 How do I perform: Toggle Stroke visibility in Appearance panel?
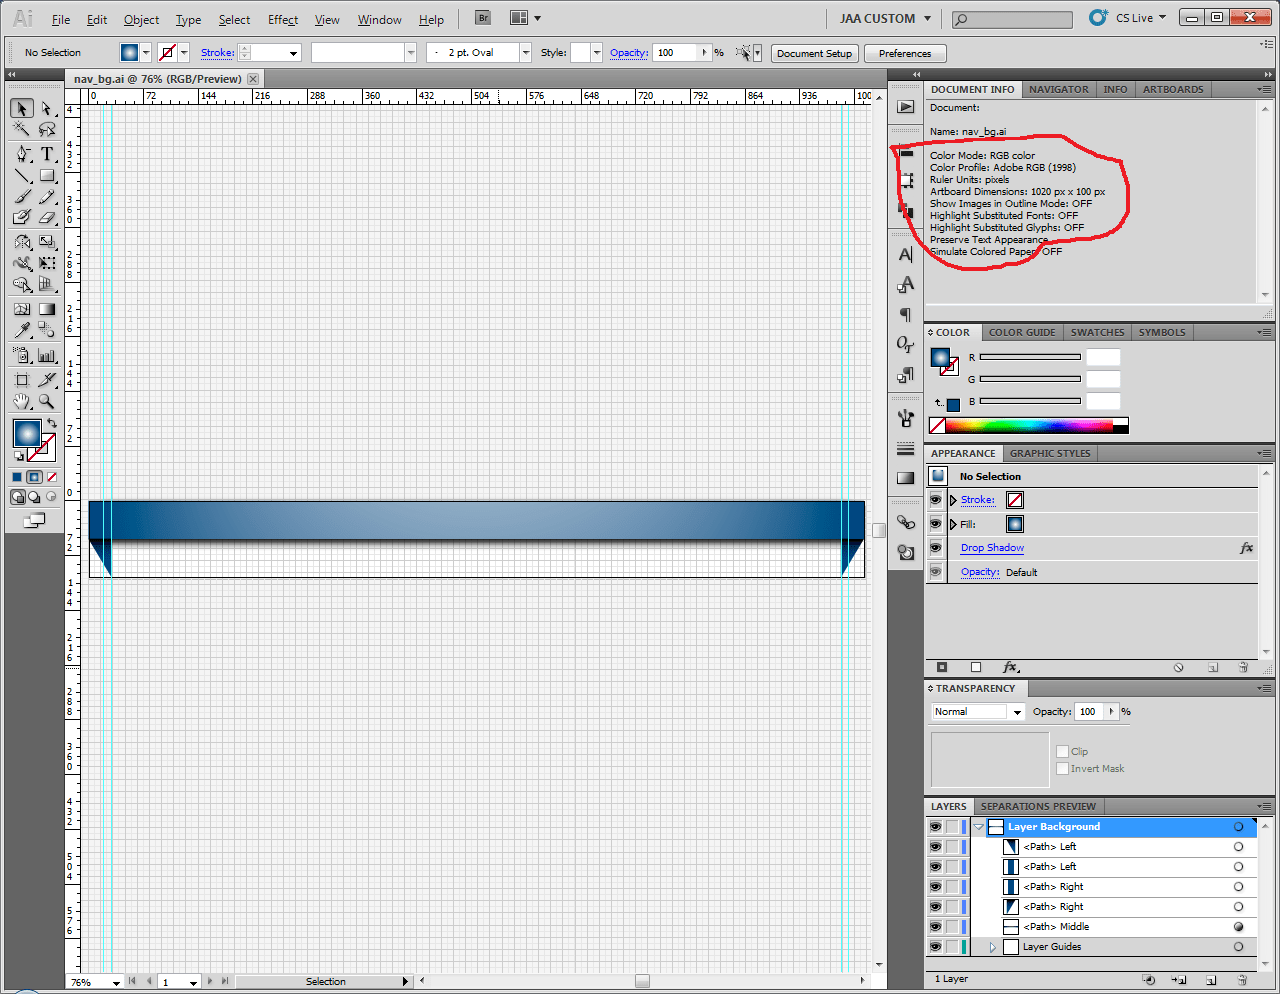(936, 500)
